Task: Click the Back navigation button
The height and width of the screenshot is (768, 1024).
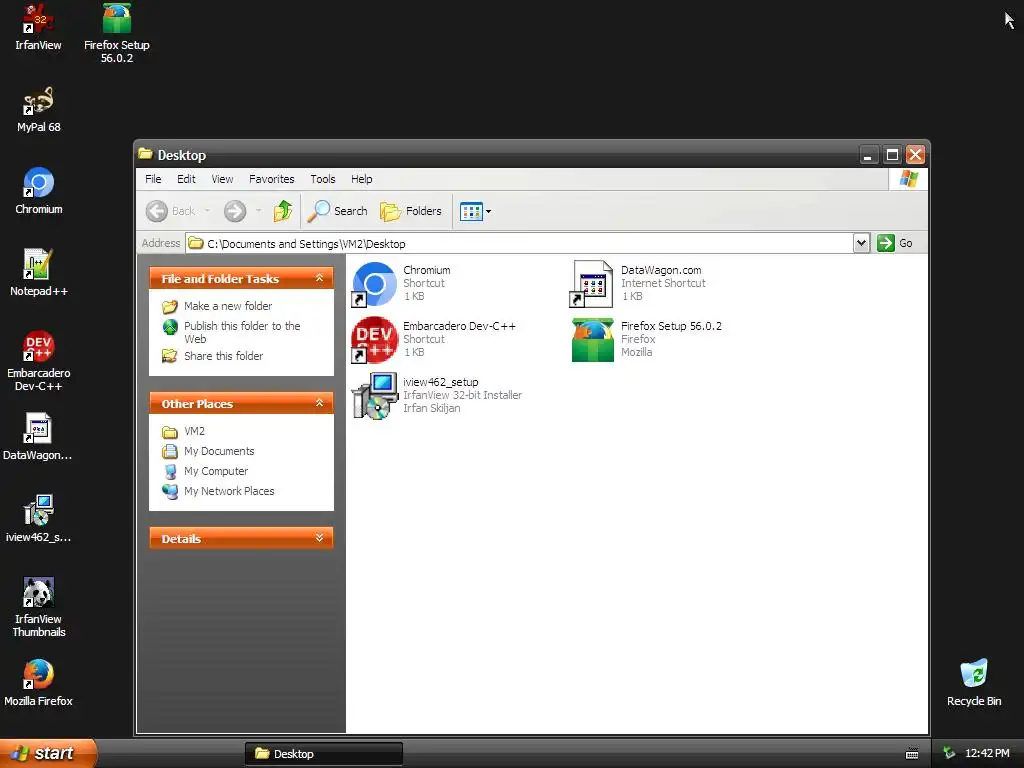Action: coord(170,211)
